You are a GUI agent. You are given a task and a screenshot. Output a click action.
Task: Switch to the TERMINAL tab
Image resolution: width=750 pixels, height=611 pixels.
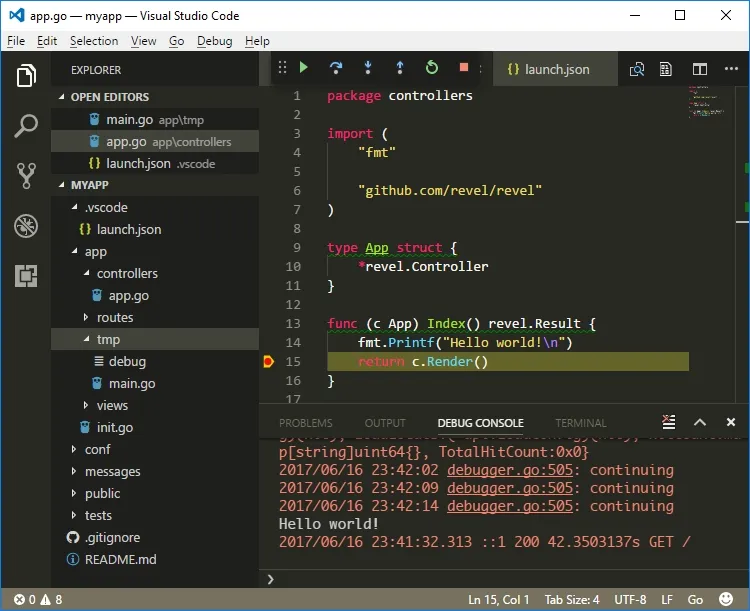[580, 423]
